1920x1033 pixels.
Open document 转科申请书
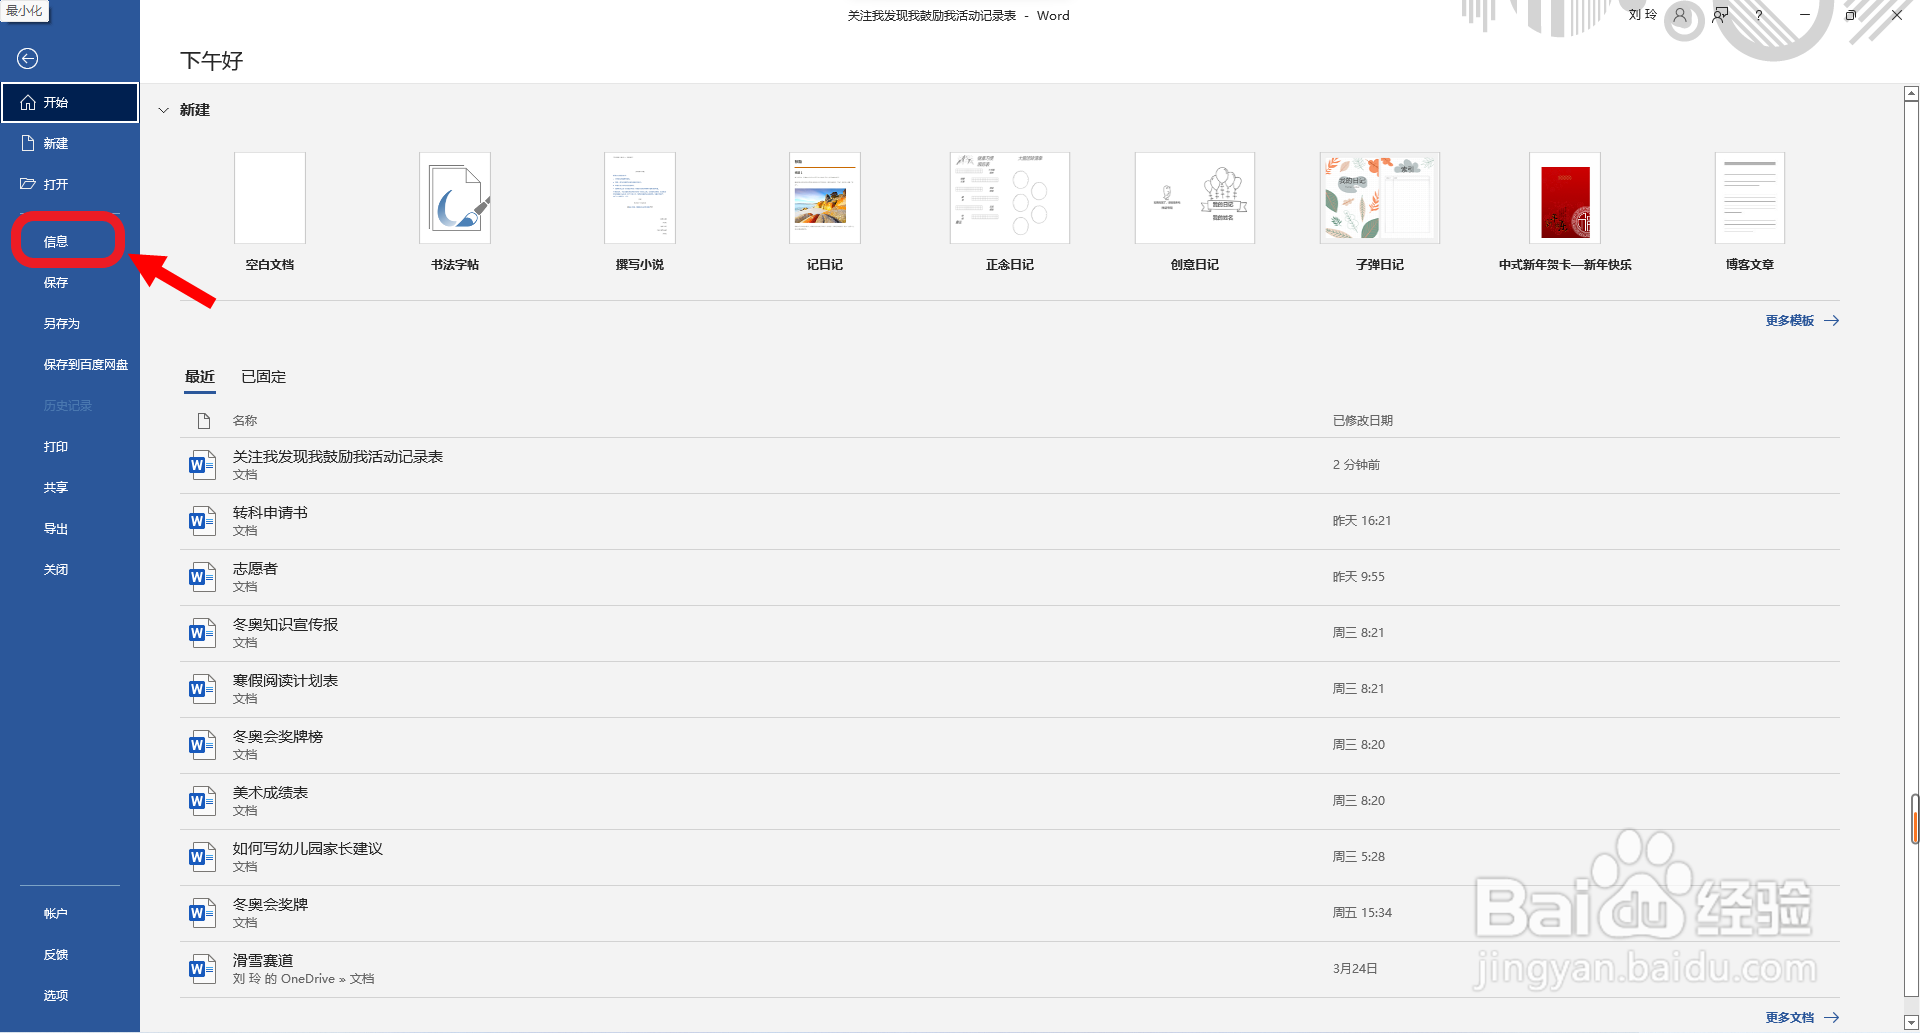point(1010,521)
